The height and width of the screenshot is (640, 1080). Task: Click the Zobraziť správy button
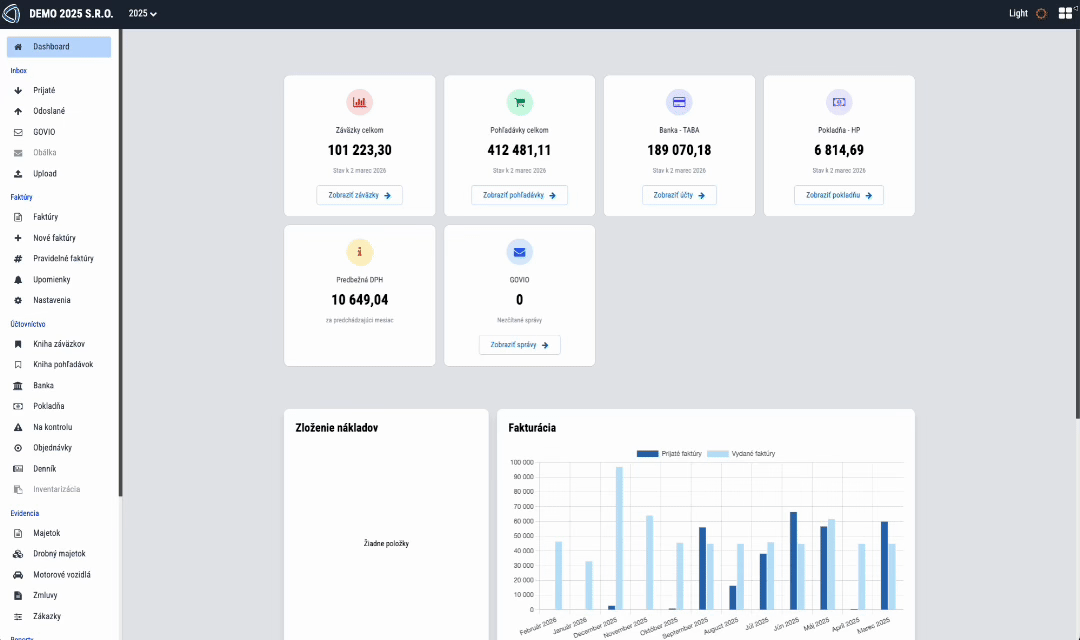tap(519, 345)
